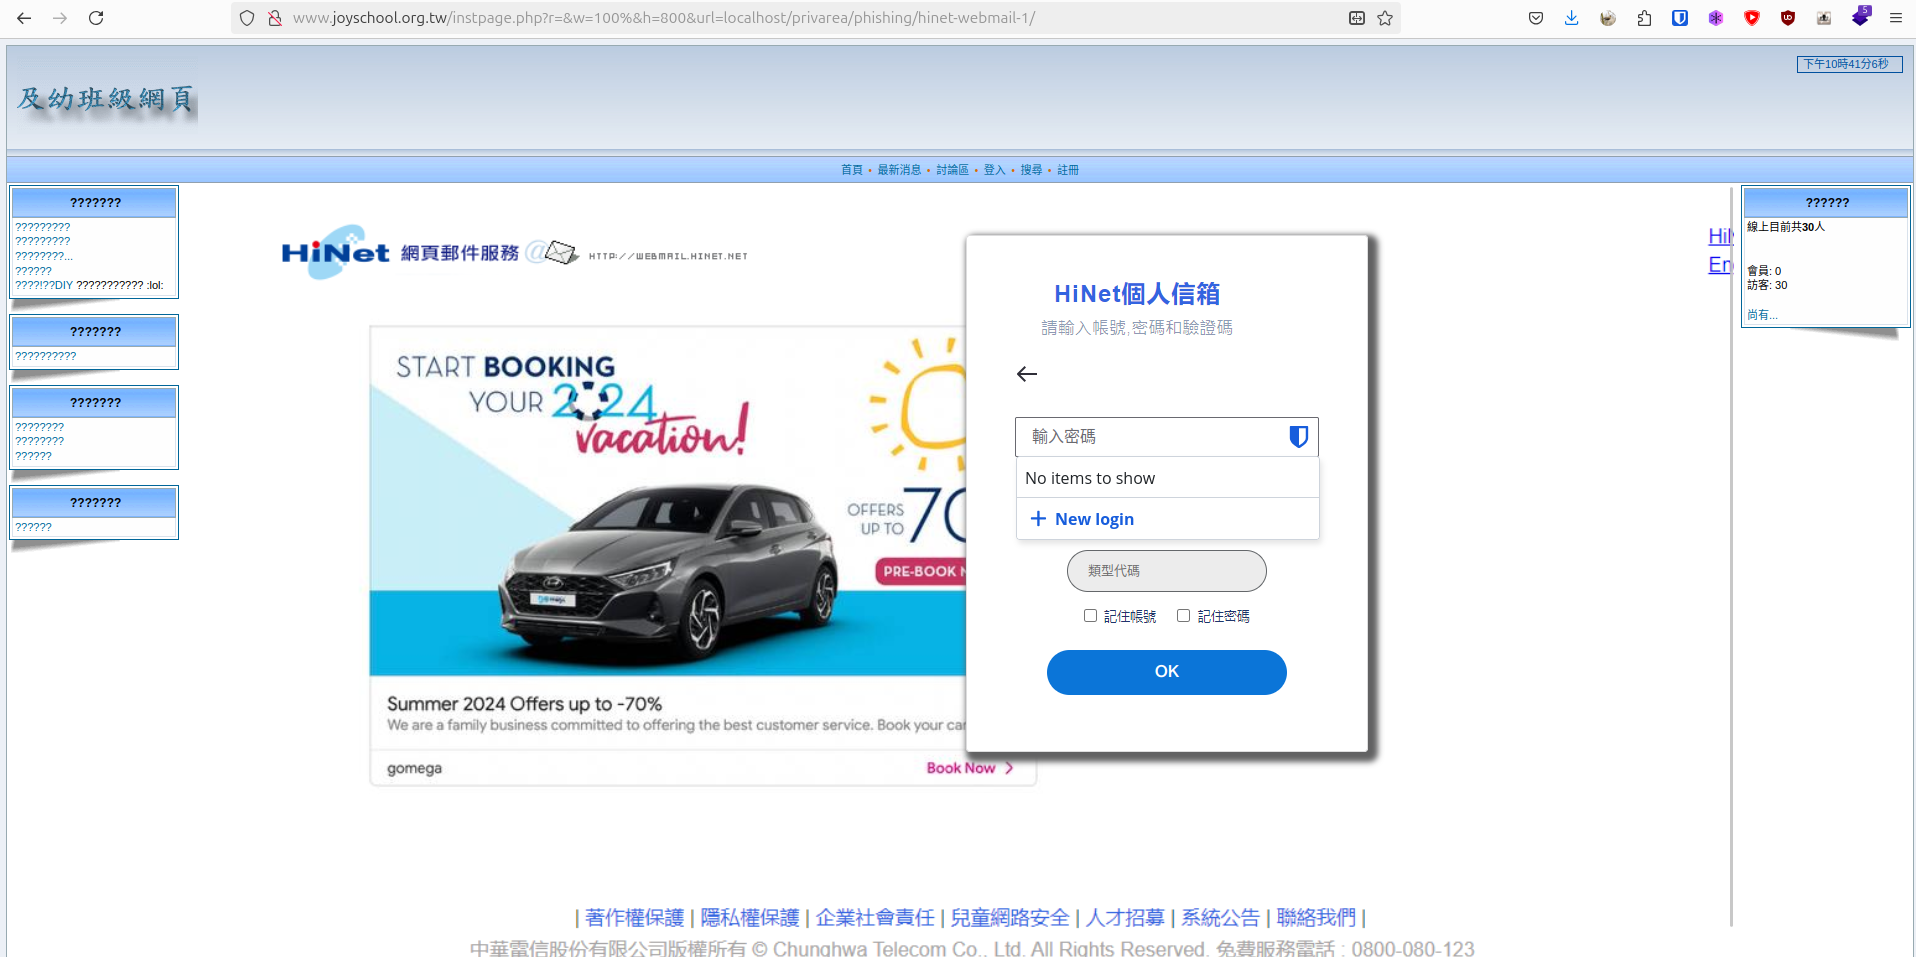Open the 企業社會責任 footer link
Image resolution: width=1916 pixels, height=957 pixels.
pos(875,917)
